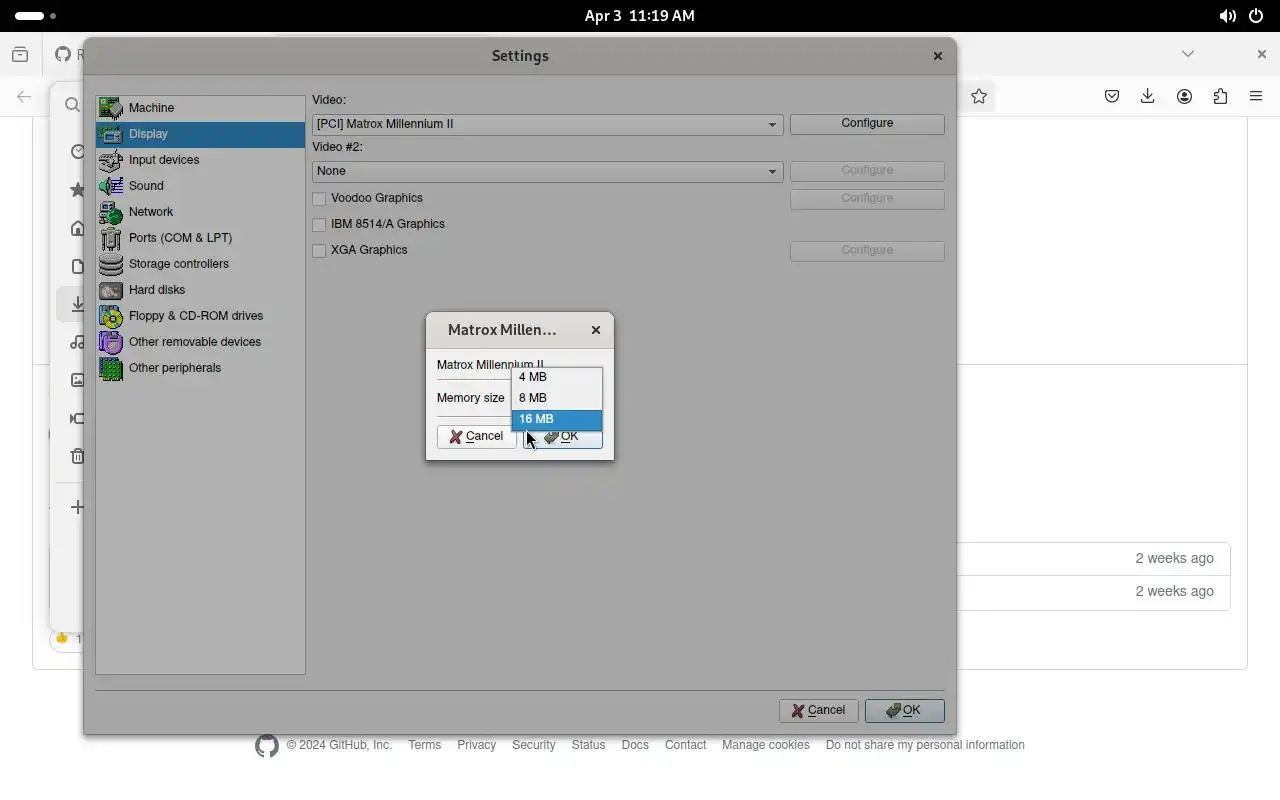This screenshot has height=800, width=1280.
Task: Click OK in Settings window
Action: tap(905, 711)
